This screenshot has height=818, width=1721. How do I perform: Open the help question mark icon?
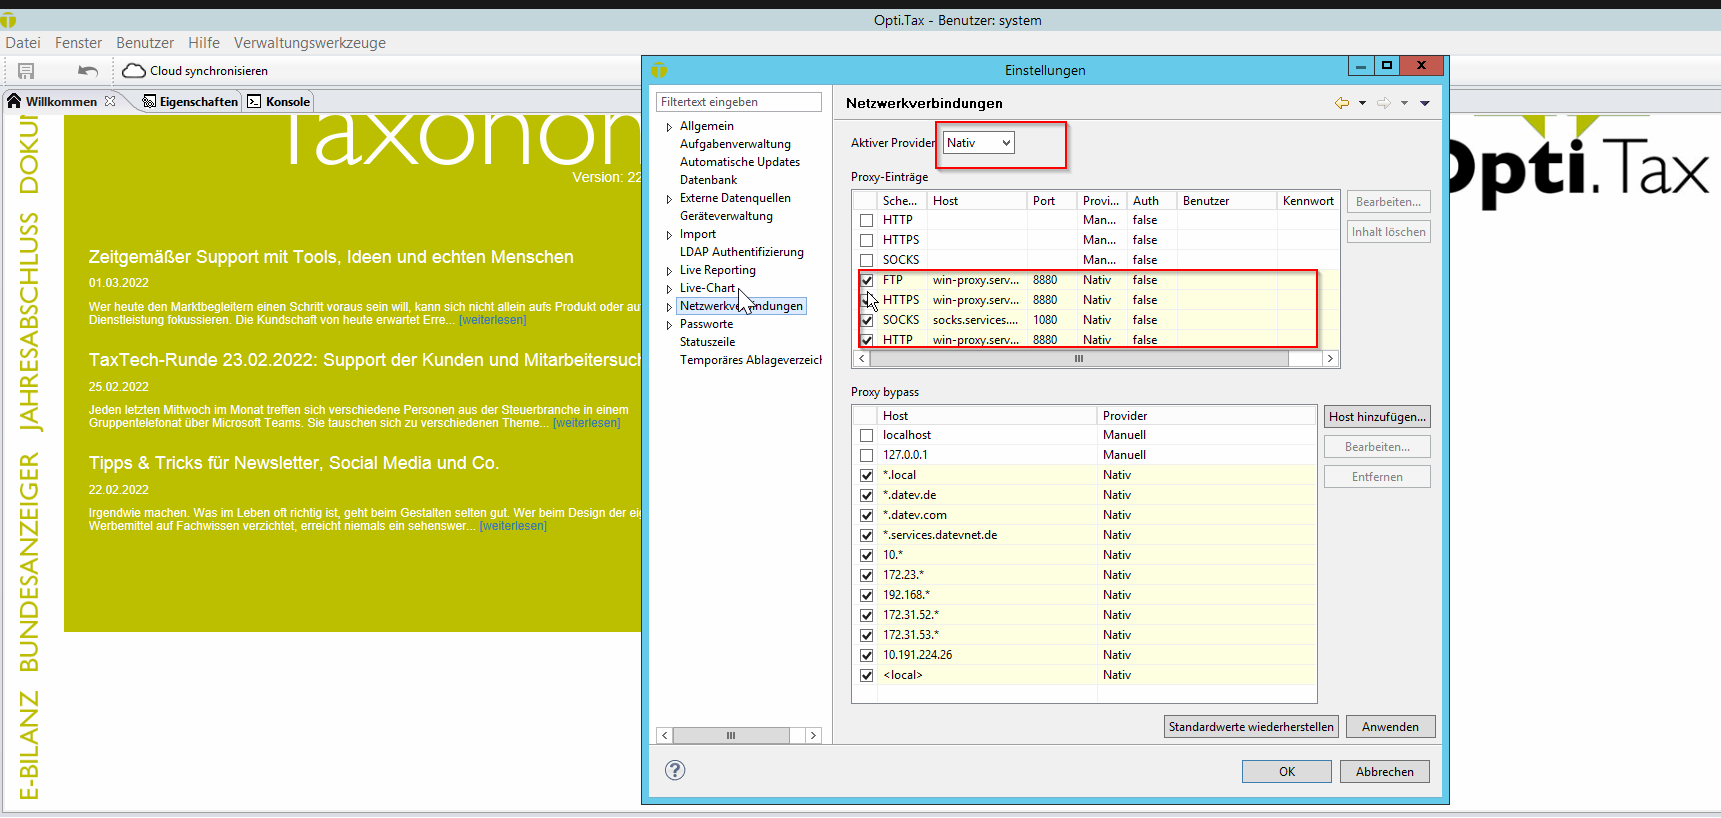pyautogui.click(x=675, y=770)
